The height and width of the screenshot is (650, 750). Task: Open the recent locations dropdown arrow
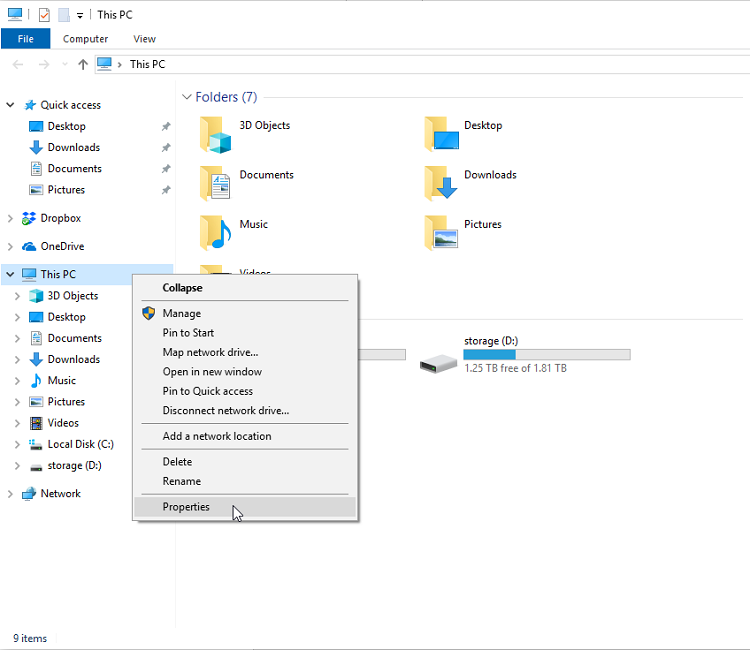(65, 65)
